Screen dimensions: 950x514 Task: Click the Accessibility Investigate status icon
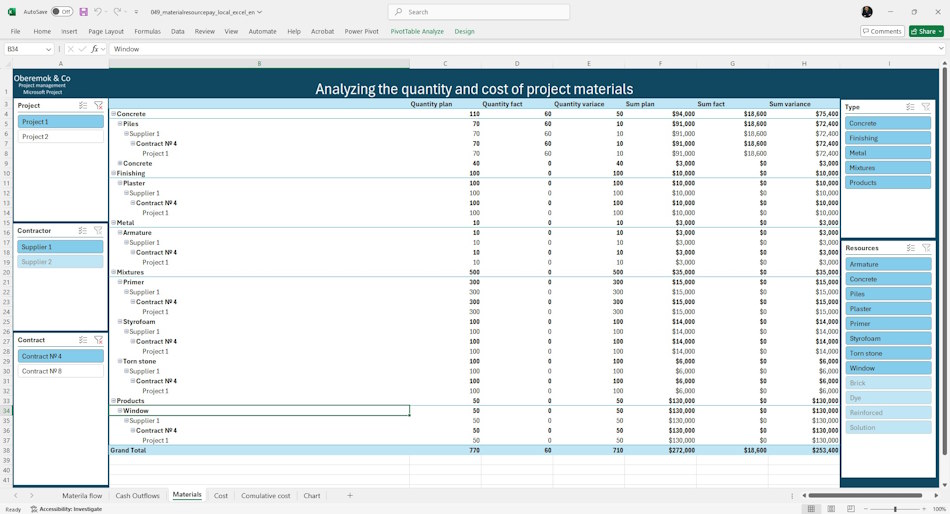[34, 509]
